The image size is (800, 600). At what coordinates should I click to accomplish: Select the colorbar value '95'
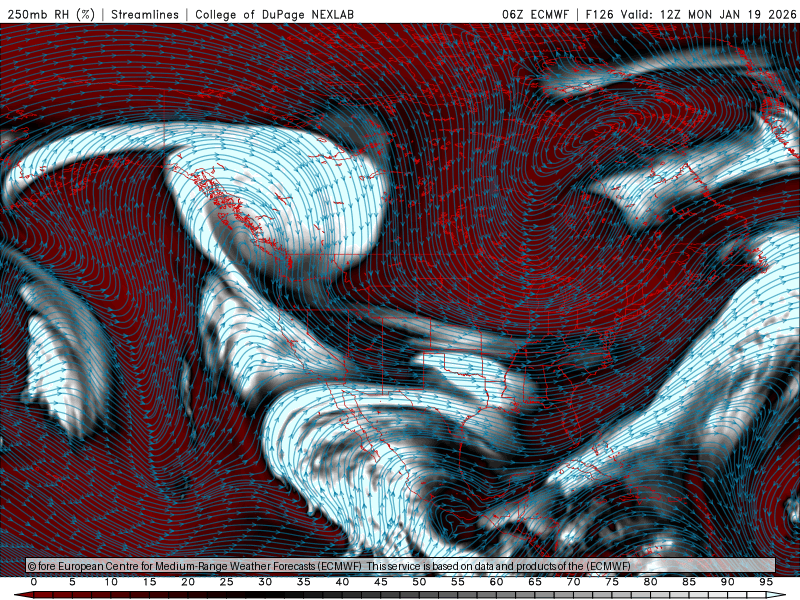pos(766,582)
